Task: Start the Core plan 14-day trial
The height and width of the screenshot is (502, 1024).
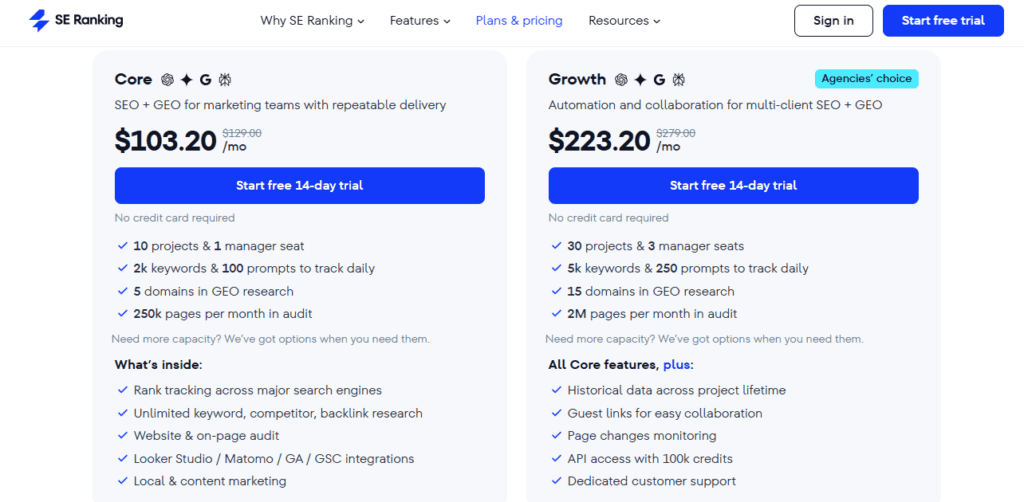Action: click(300, 186)
